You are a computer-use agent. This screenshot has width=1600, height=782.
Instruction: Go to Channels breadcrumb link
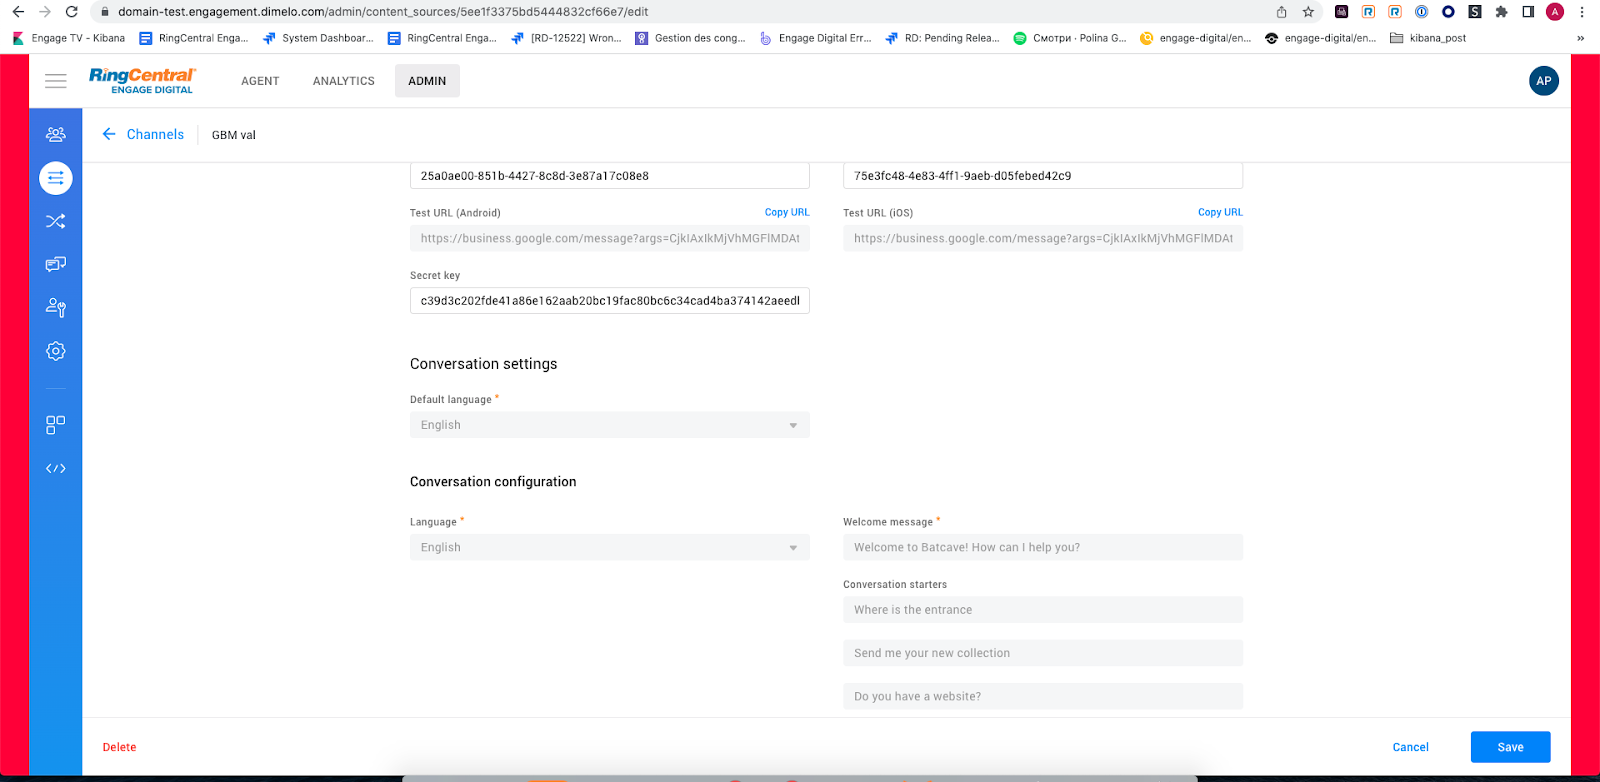pyautogui.click(x=155, y=134)
